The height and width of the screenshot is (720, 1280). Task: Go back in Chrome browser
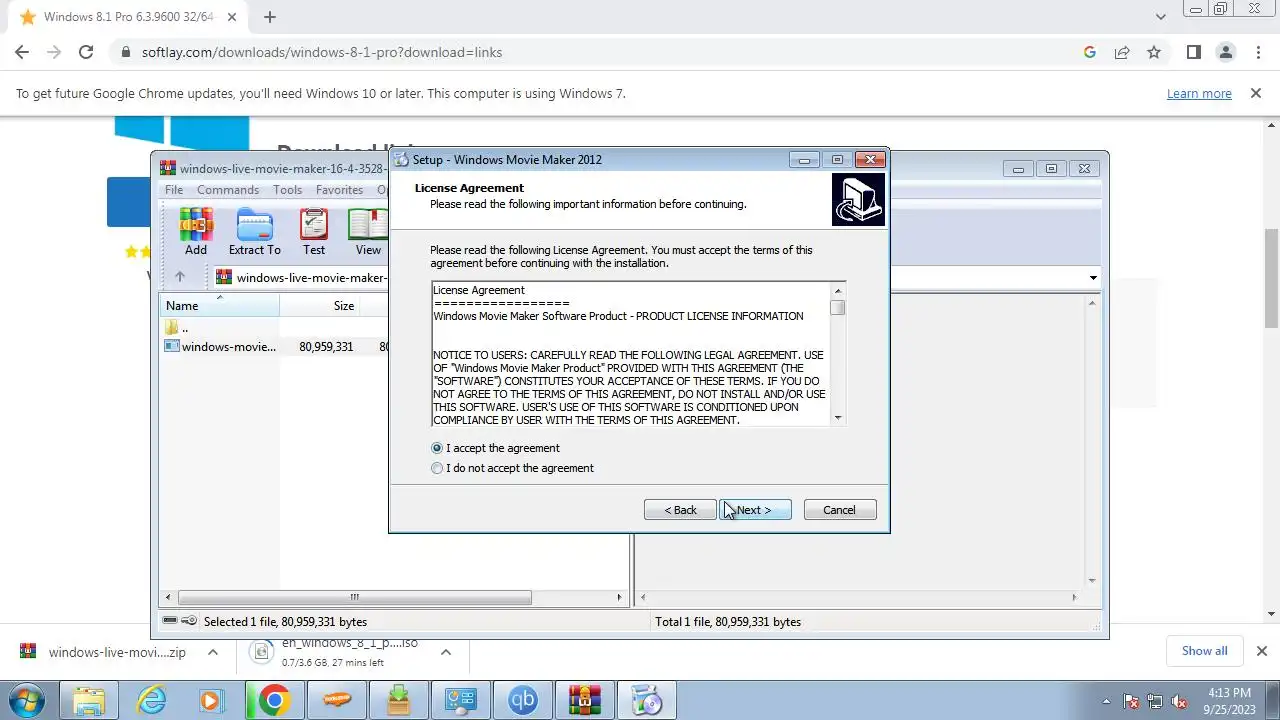click(22, 52)
